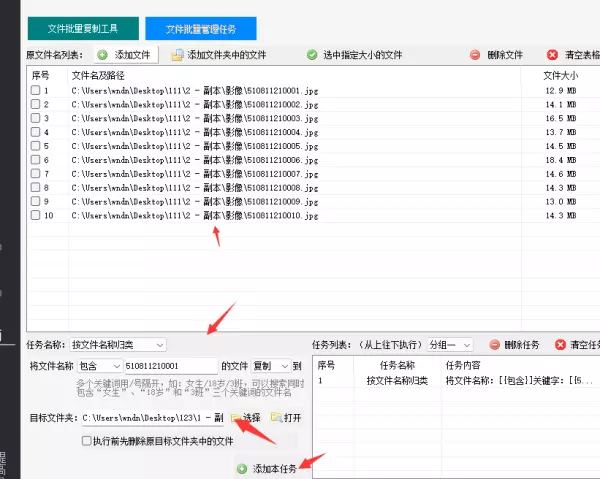600x479 pixels.
Task: Select file path ending 510811210009.jpg
Action: click(195, 202)
